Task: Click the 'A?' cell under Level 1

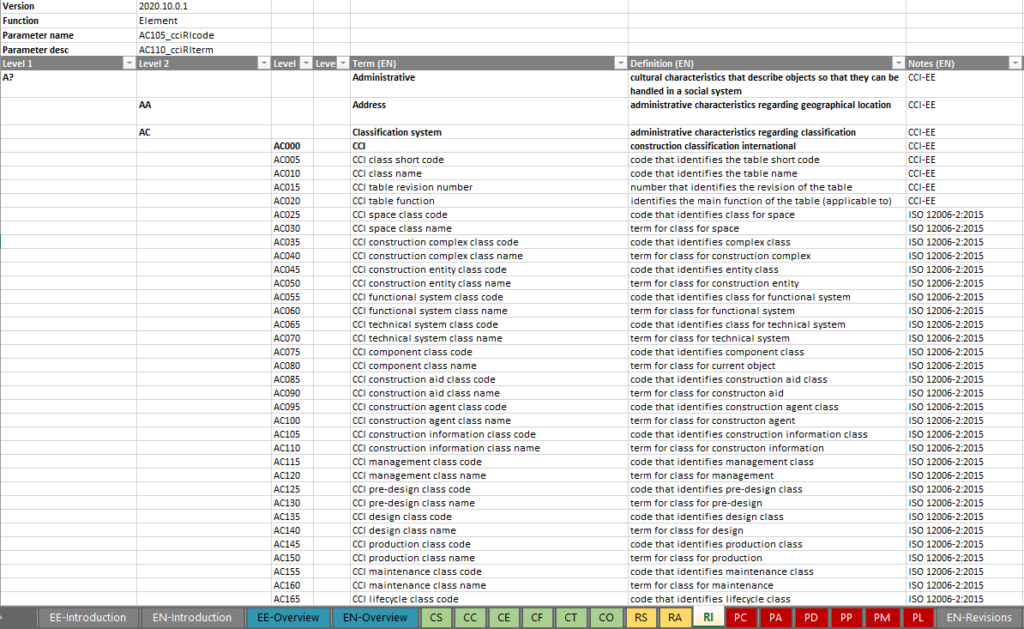Action: [68, 84]
